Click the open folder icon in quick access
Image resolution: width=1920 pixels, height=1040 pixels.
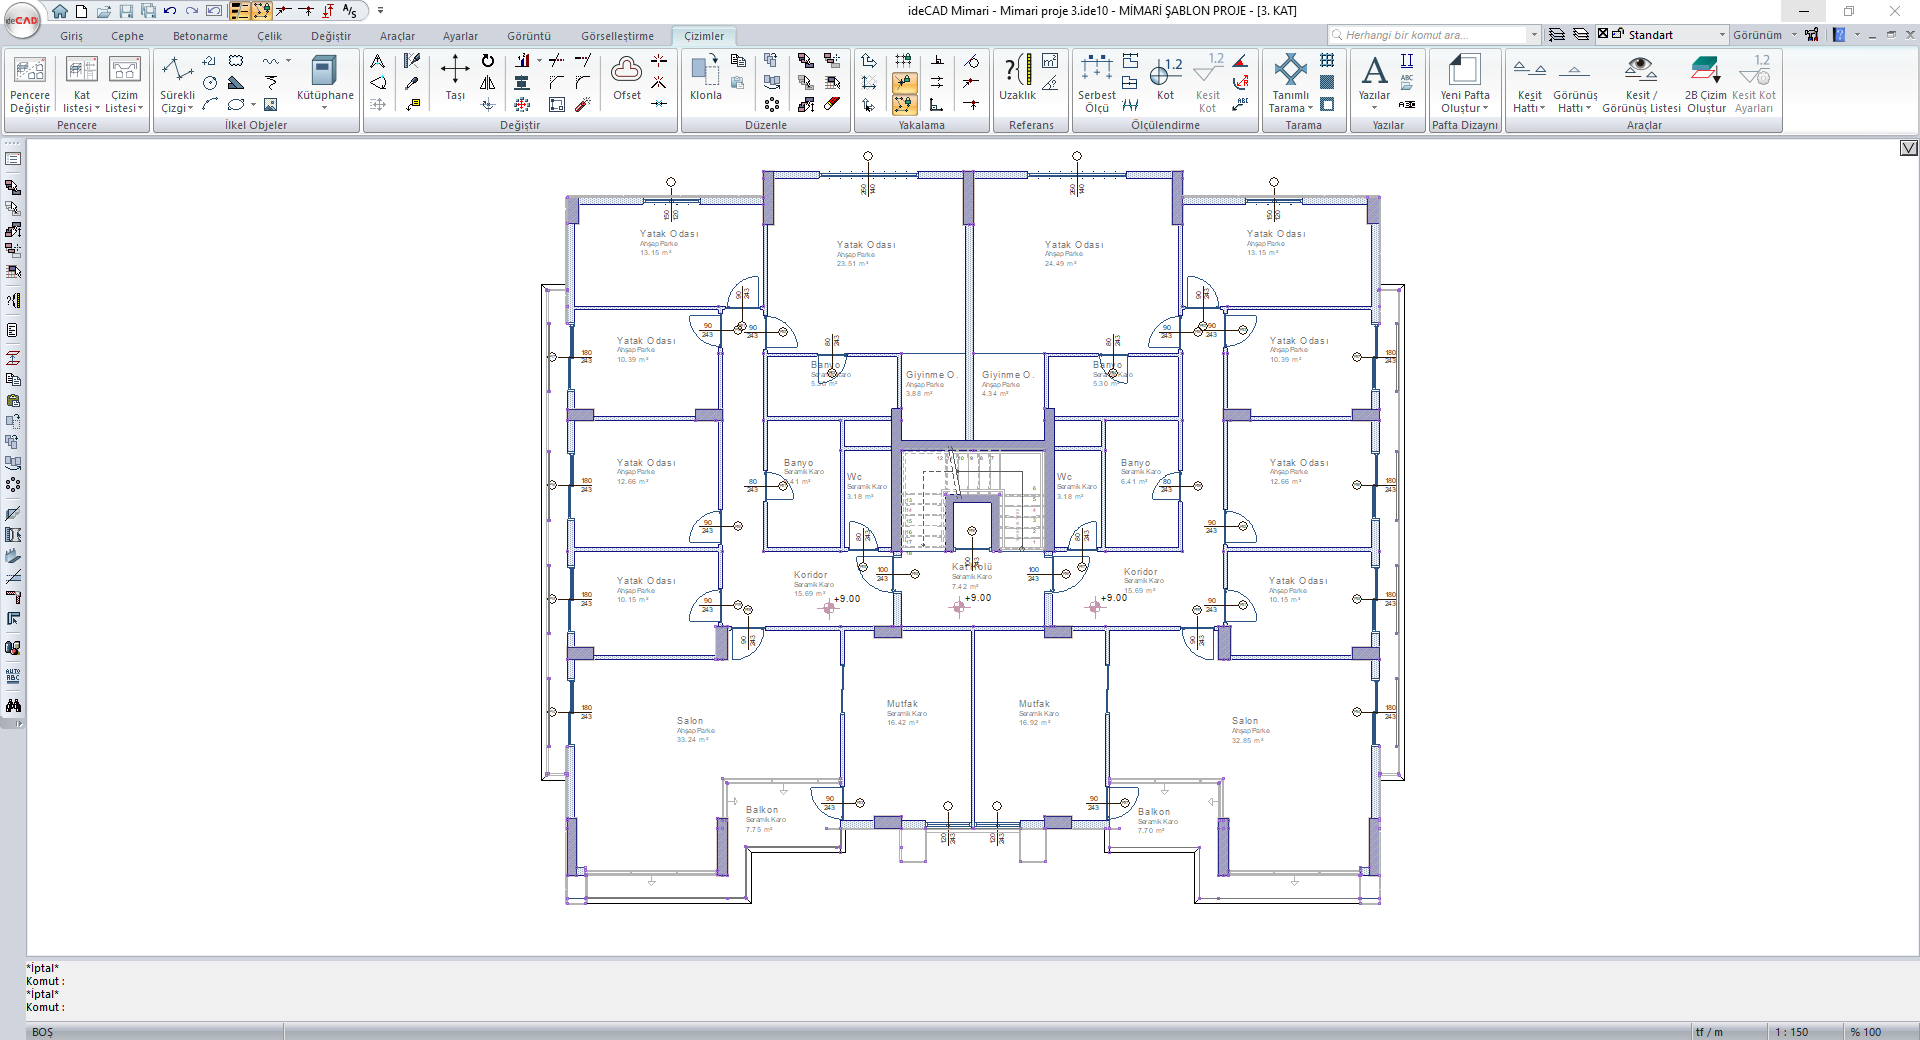point(104,11)
